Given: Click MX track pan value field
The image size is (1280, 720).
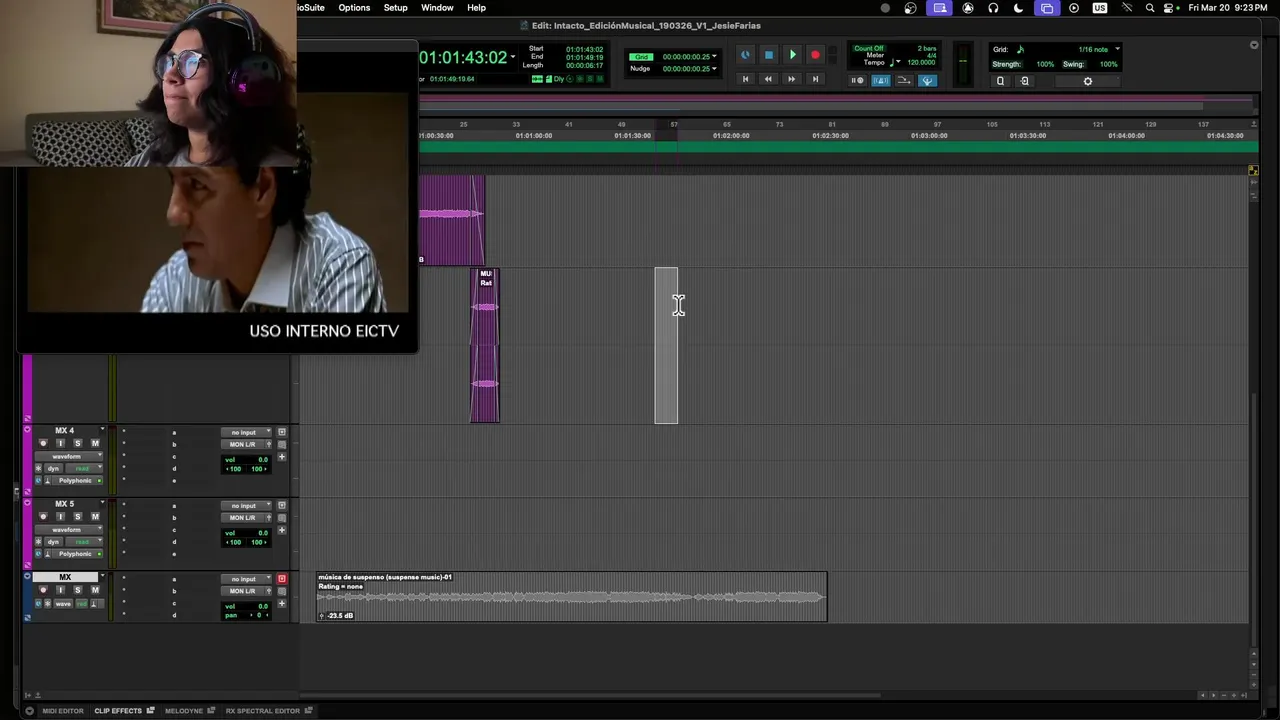Looking at the screenshot, I should coord(258,615).
